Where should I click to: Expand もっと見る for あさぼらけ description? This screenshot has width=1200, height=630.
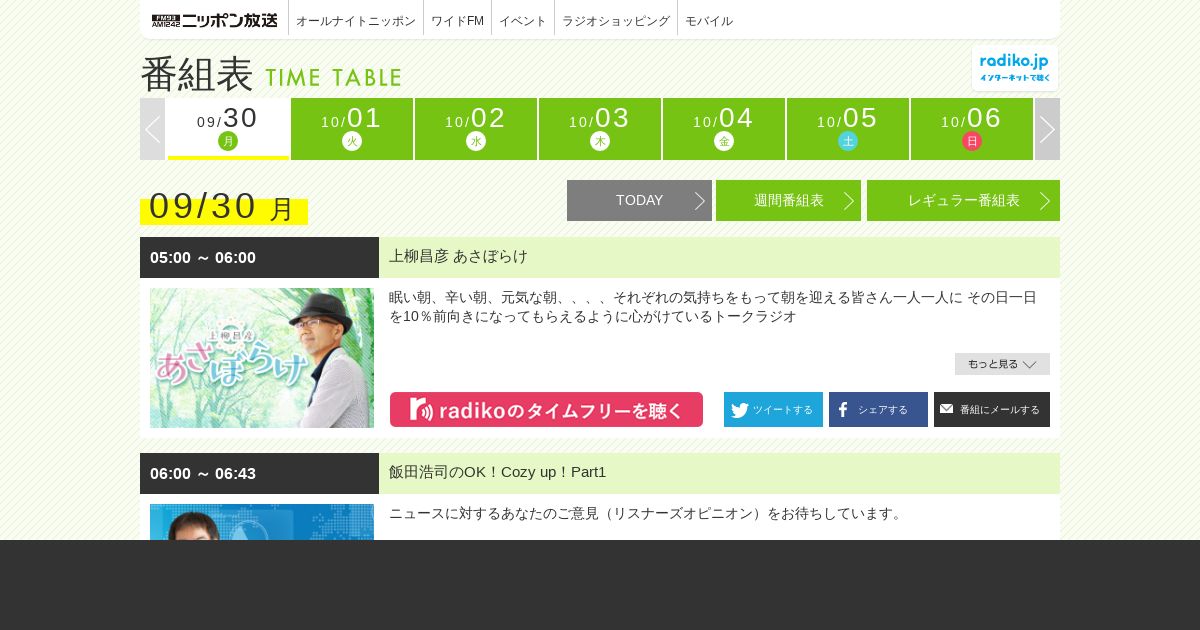(x=1002, y=364)
